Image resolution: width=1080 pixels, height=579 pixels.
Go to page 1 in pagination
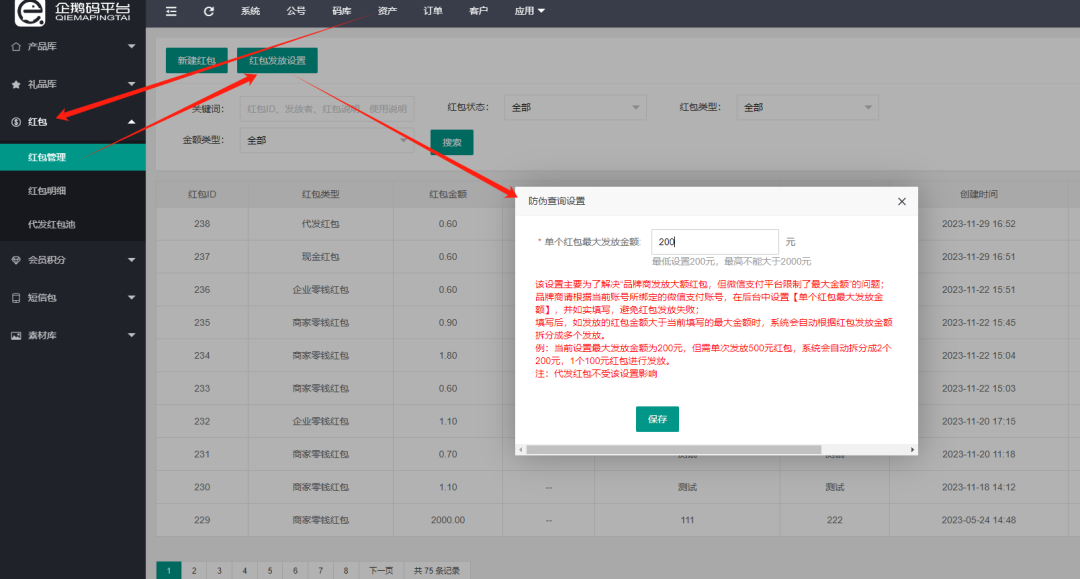[169, 570]
